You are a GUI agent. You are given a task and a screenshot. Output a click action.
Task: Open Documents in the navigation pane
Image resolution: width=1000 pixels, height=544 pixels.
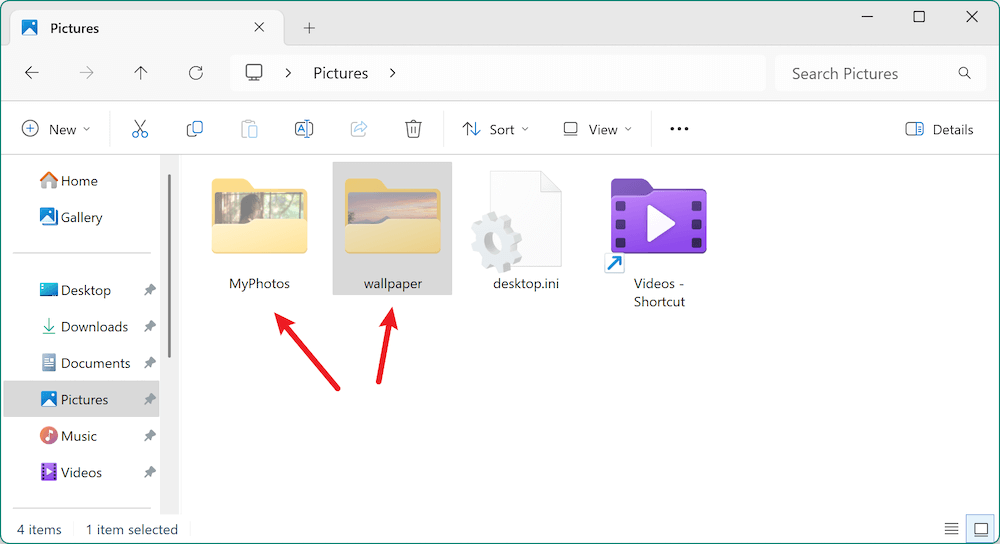tap(85, 363)
